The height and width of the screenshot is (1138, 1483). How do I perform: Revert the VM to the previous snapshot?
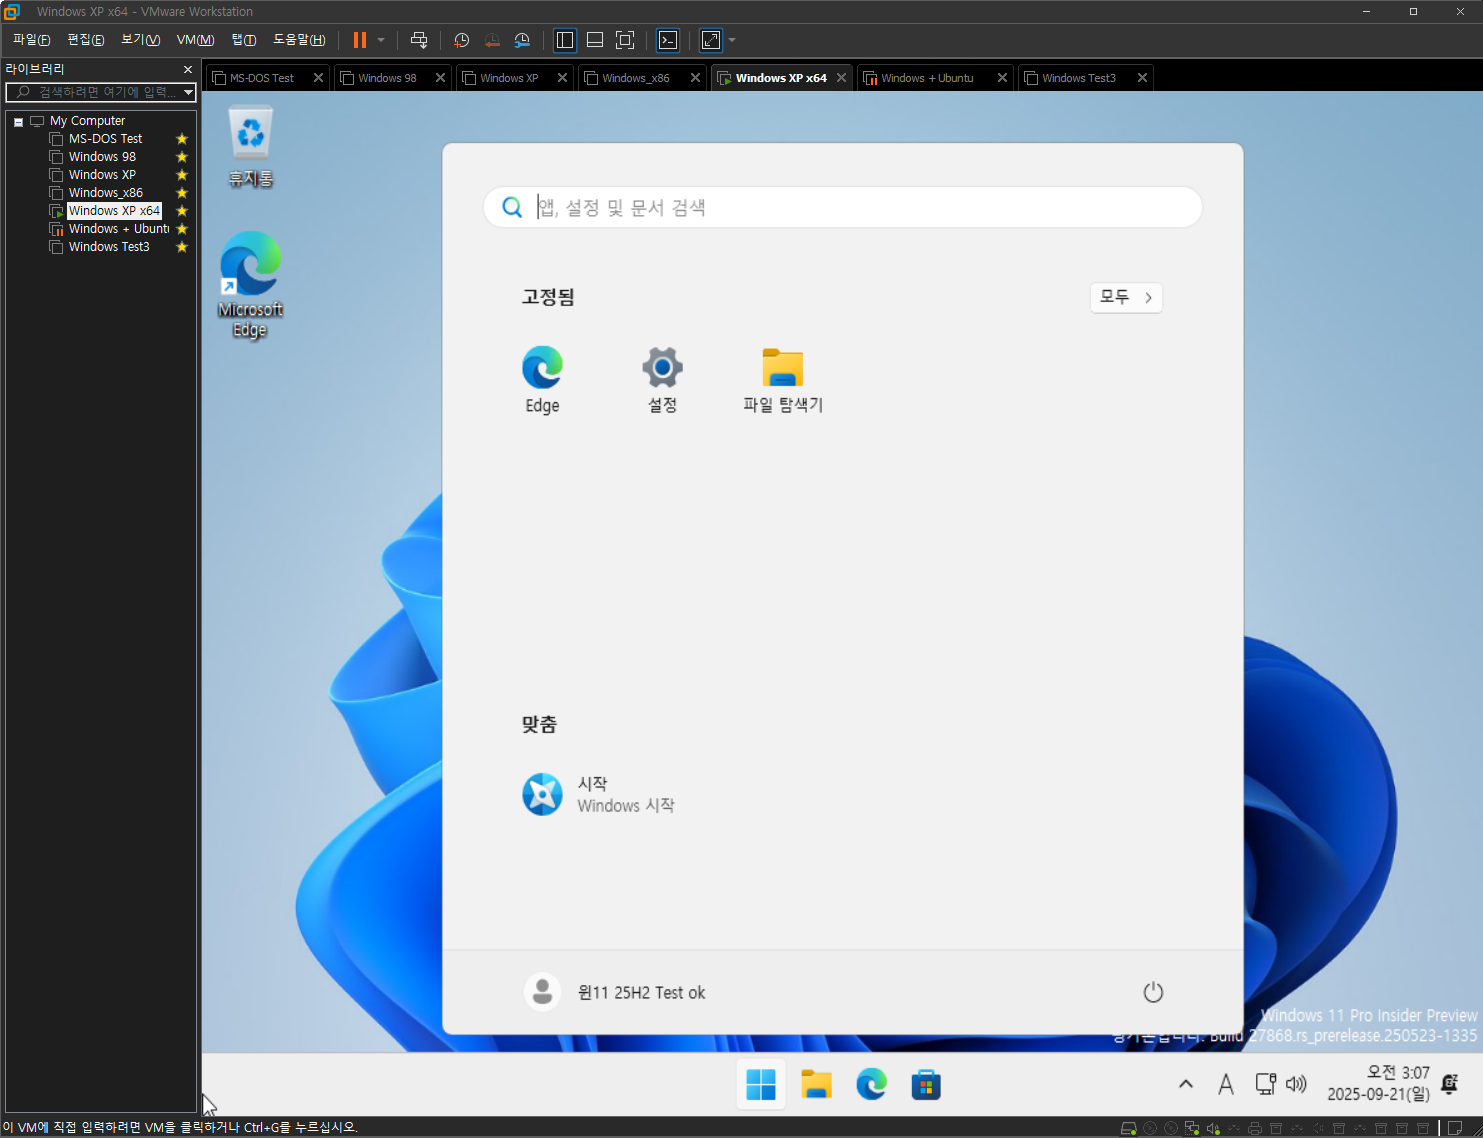pyautogui.click(x=492, y=40)
